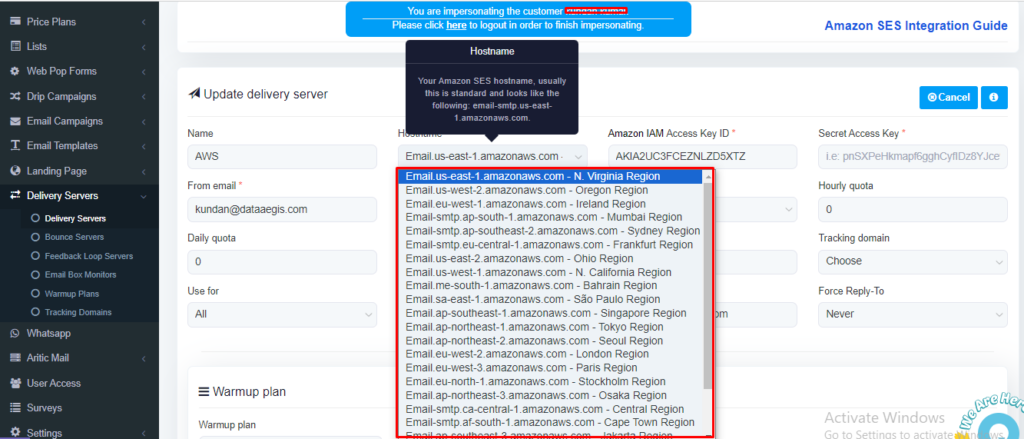Open the Amazon SES Integration Guide link
Screen dimensions: 1024x439
tap(916, 25)
